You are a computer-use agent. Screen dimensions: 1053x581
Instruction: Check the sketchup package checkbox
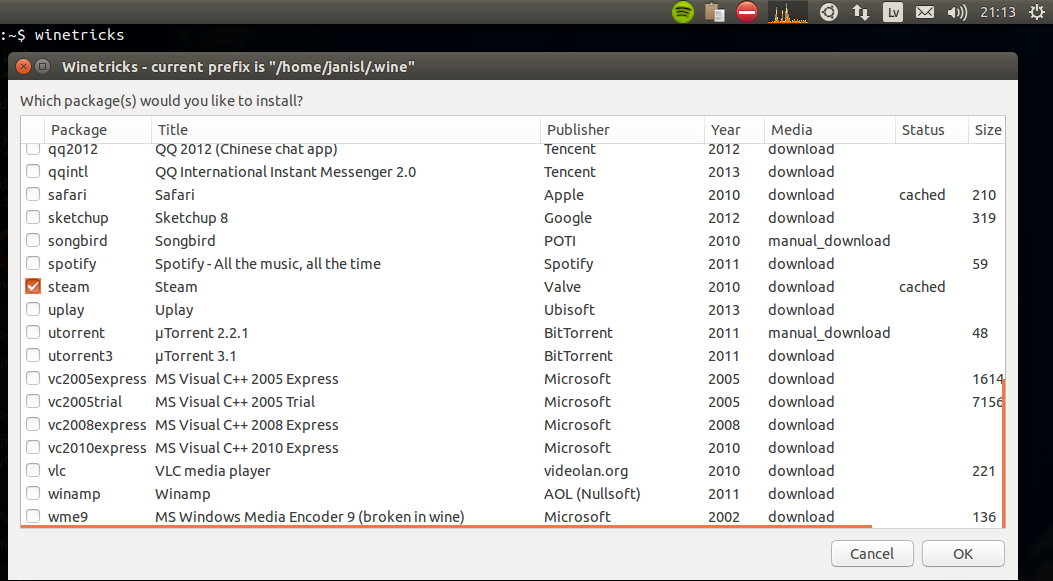coord(32,218)
